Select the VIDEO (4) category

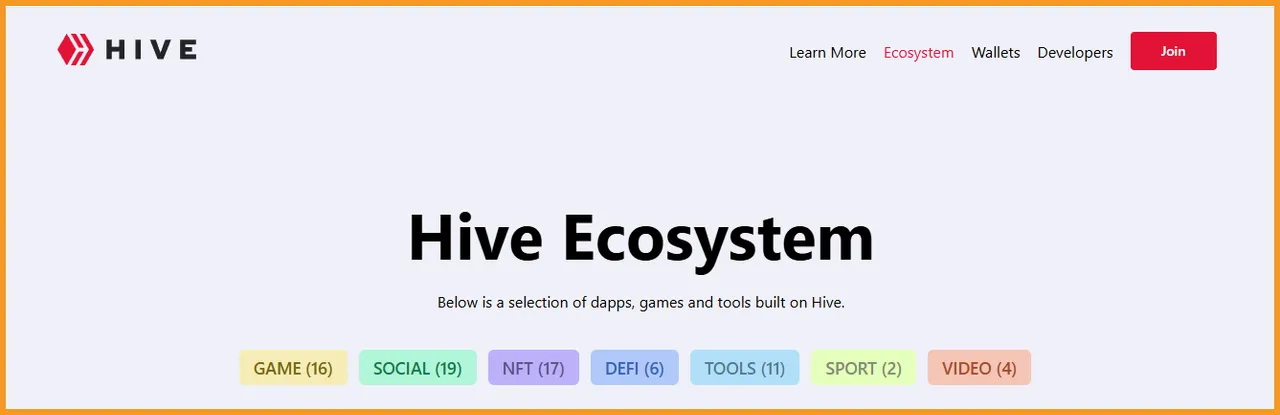tap(979, 368)
